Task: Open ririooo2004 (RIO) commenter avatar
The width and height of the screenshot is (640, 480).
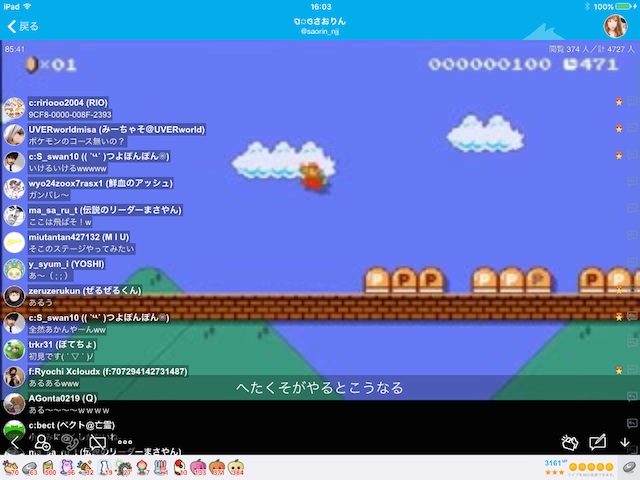Action: (14, 108)
